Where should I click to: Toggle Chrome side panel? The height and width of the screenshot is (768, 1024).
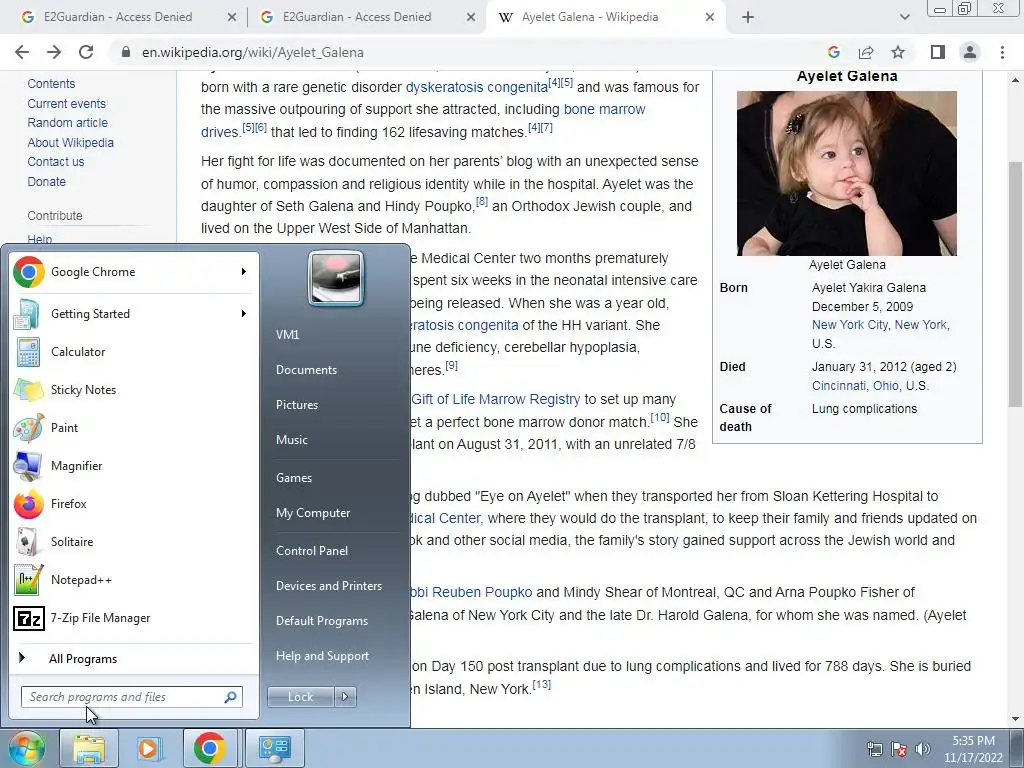(x=938, y=52)
